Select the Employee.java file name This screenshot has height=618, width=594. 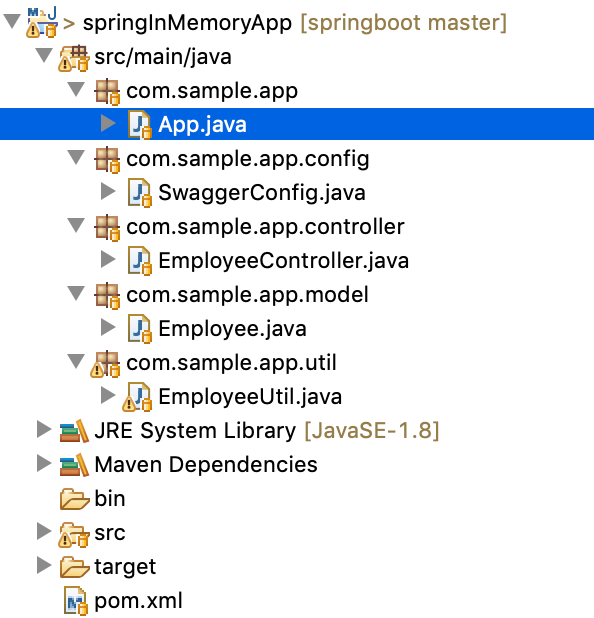[232, 329]
